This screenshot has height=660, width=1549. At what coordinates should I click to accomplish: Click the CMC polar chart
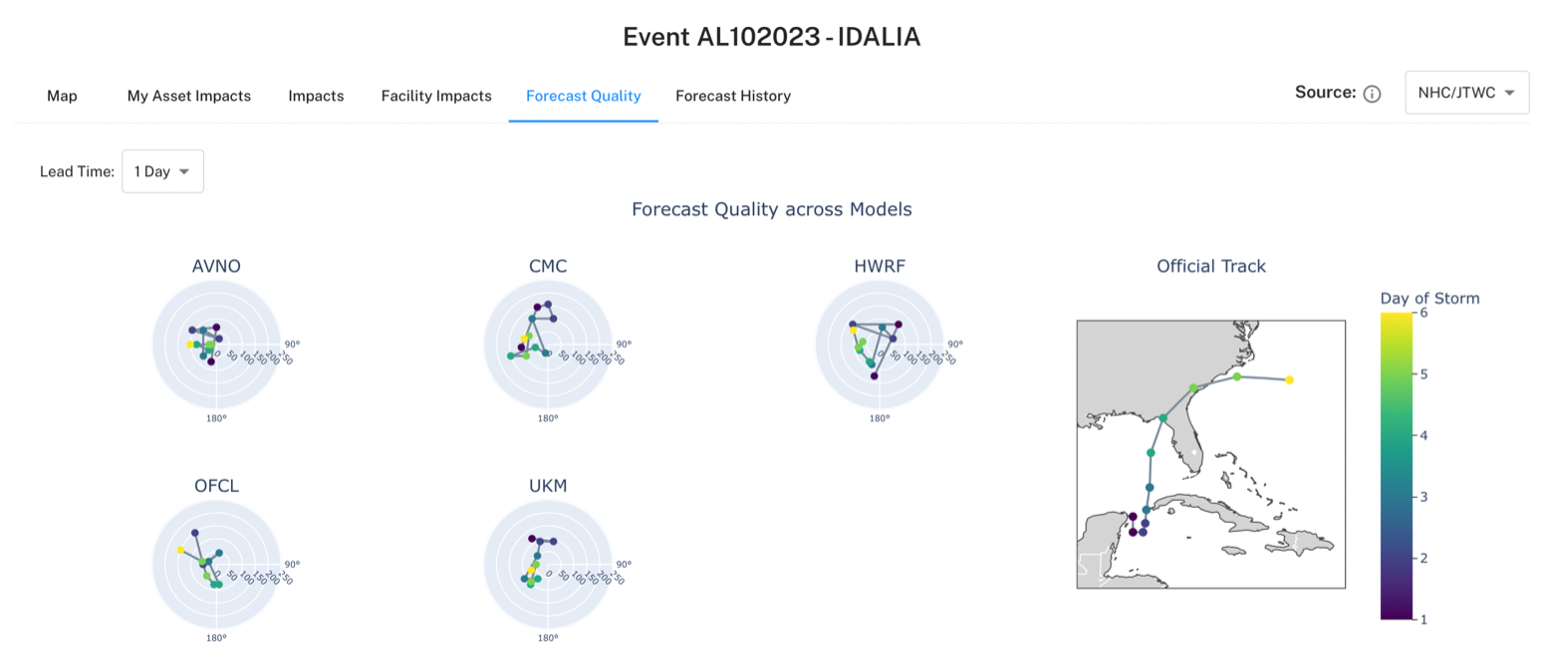tap(547, 344)
